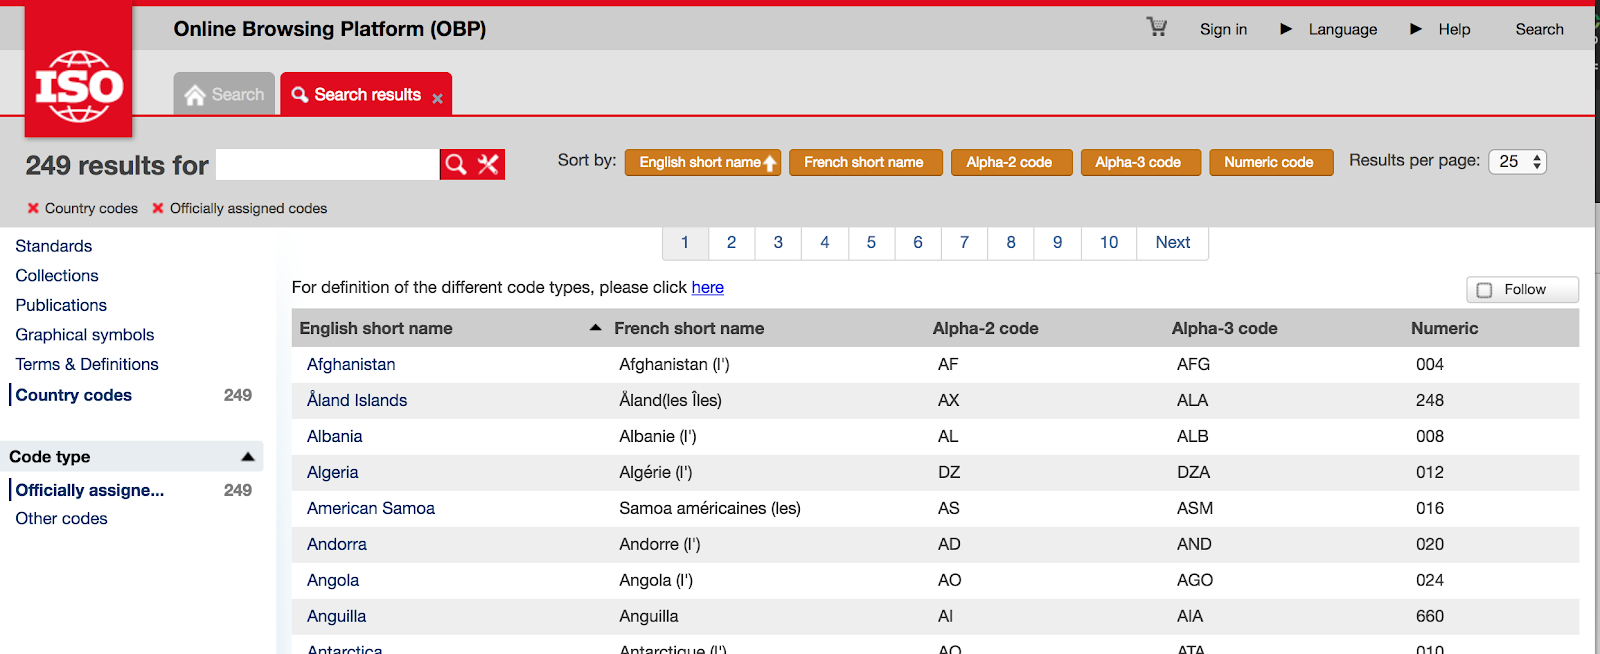Select page 1 in pagination
Screen dimensions: 1600x654
coord(685,242)
